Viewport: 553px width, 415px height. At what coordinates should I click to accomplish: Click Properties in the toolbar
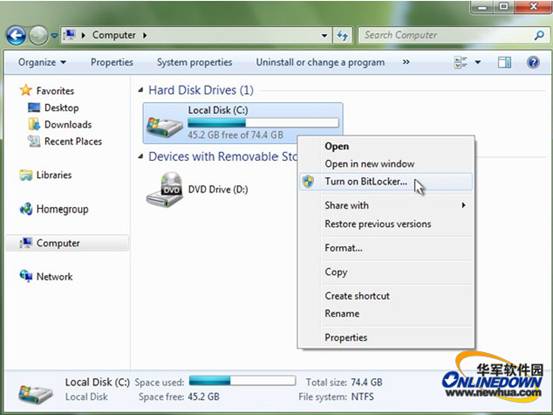(x=112, y=62)
